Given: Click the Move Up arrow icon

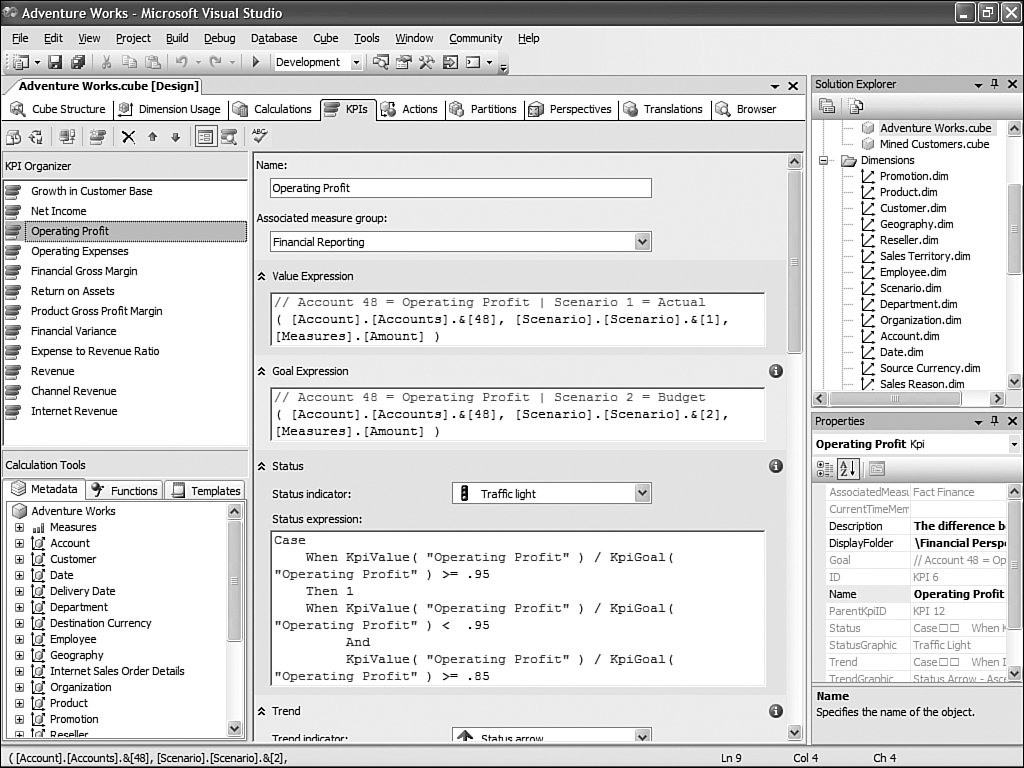Looking at the screenshot, I should [x=152, y=137].
